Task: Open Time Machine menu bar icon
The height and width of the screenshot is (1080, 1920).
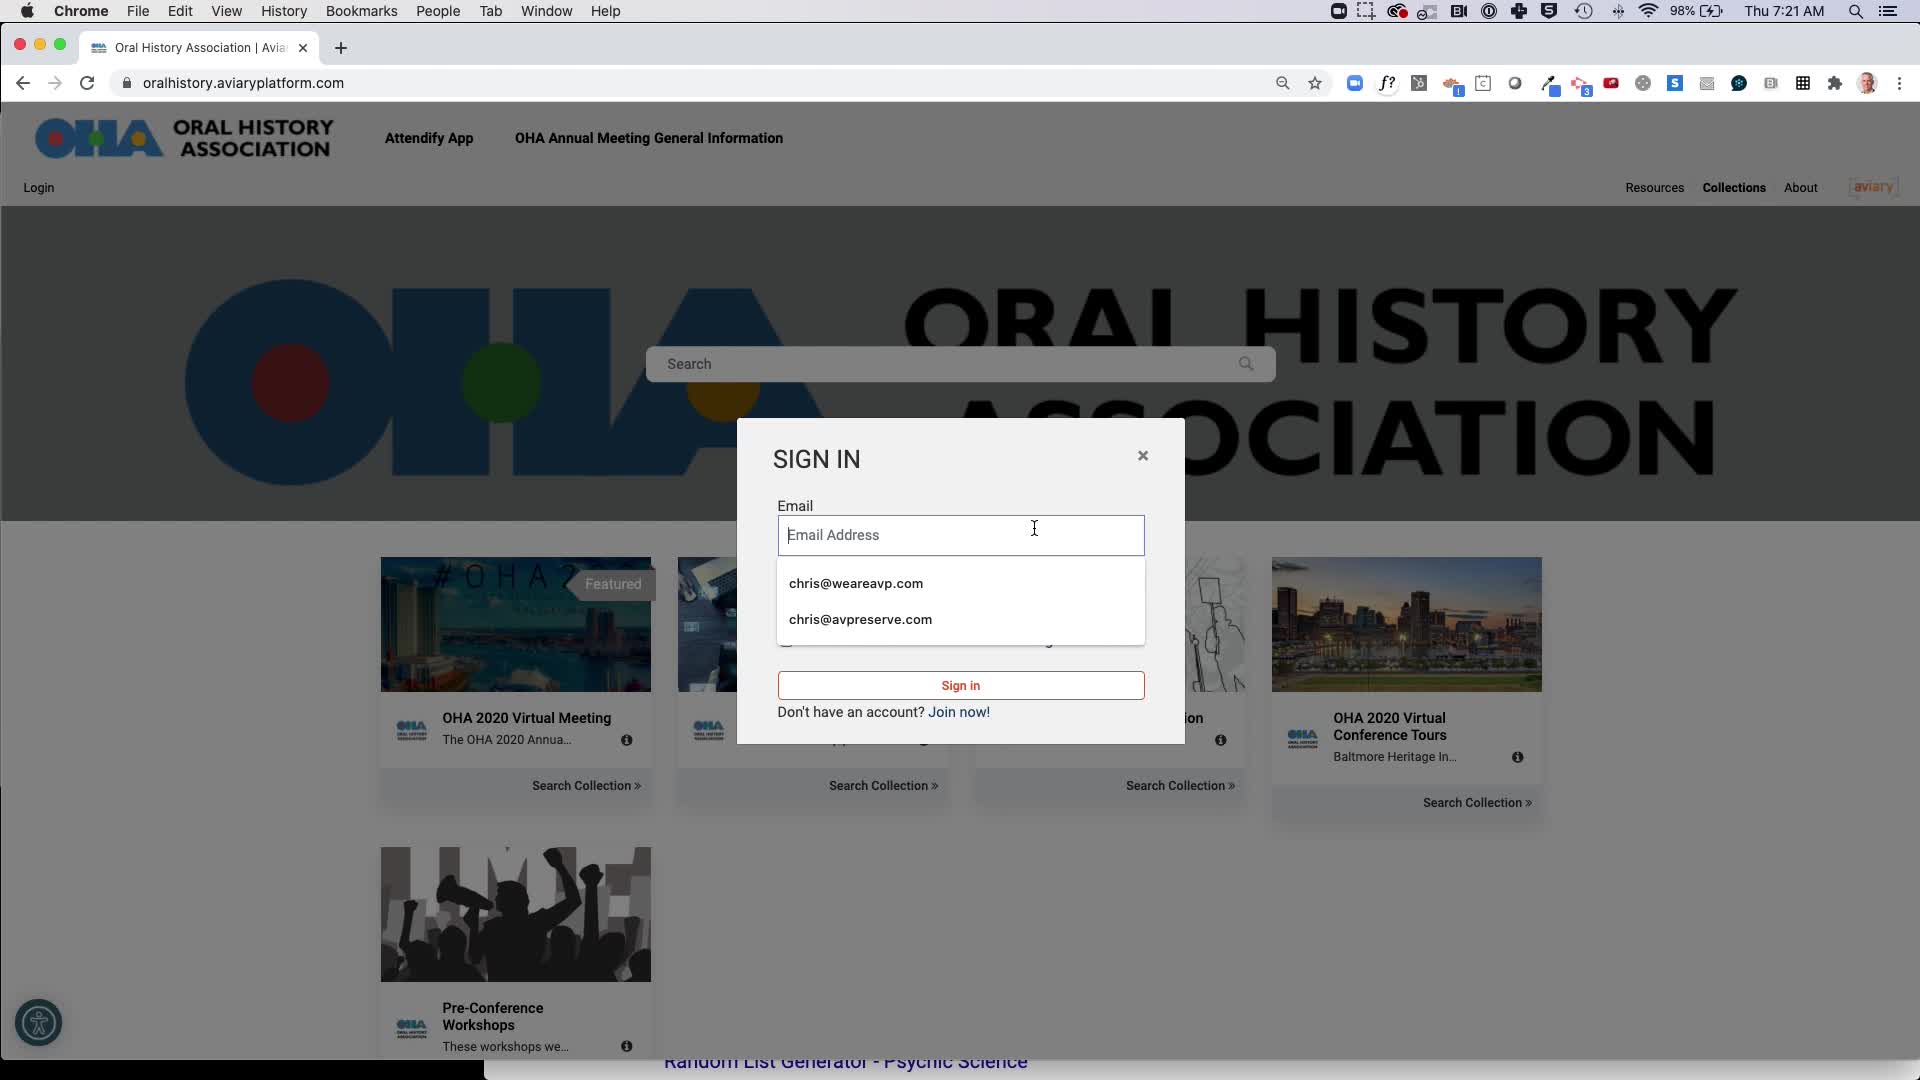Action: click(x=1583, y=11)
